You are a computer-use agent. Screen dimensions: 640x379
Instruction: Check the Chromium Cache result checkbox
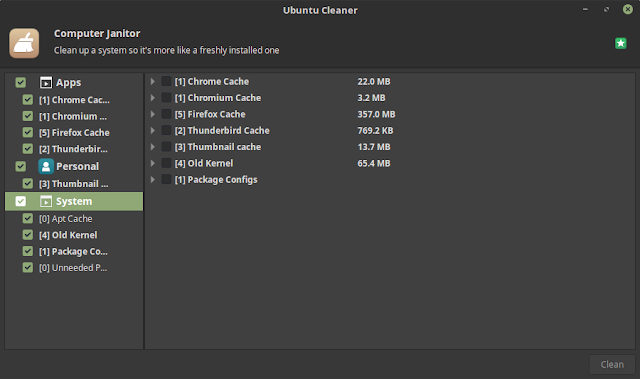coord(166,98)
